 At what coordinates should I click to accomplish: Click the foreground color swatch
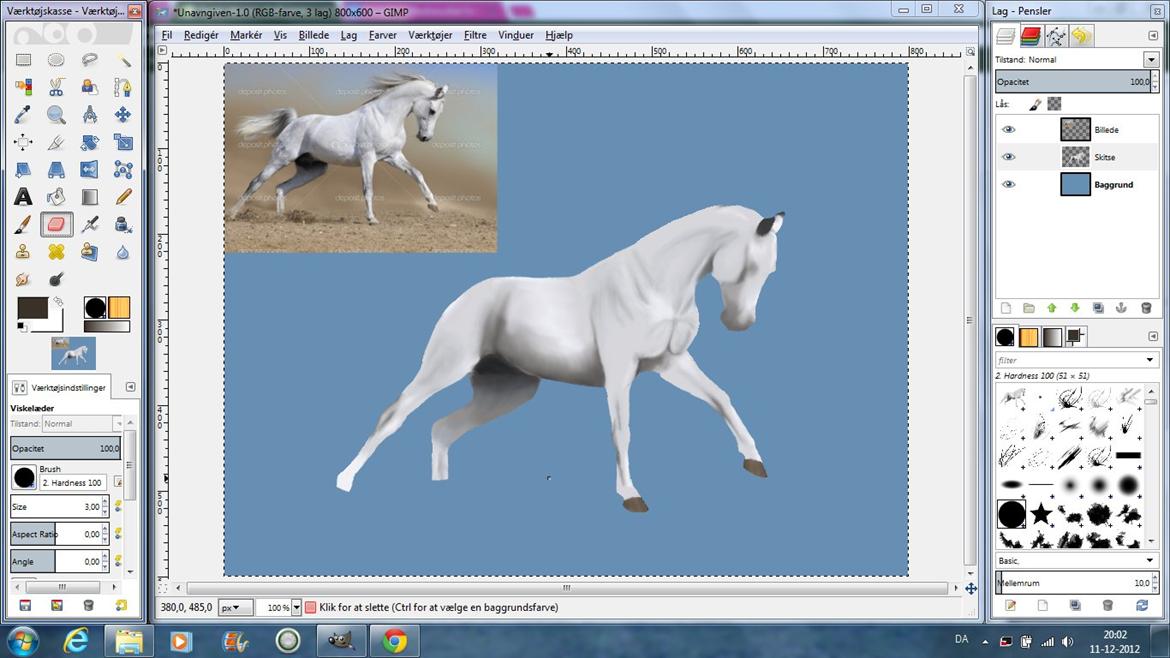click(x=32, y=309)
